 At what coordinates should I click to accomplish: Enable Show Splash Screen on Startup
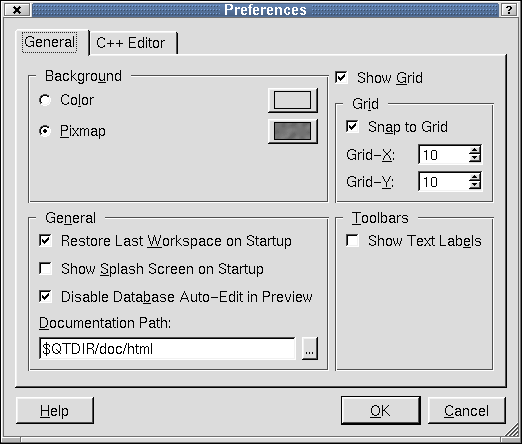45,268
